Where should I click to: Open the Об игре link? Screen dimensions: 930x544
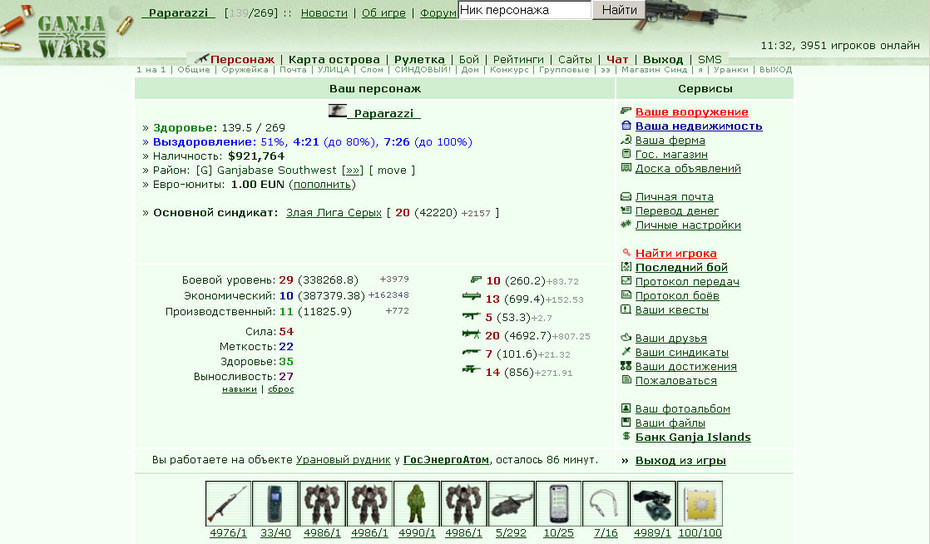pyautogui.click(x=384, y=13)
